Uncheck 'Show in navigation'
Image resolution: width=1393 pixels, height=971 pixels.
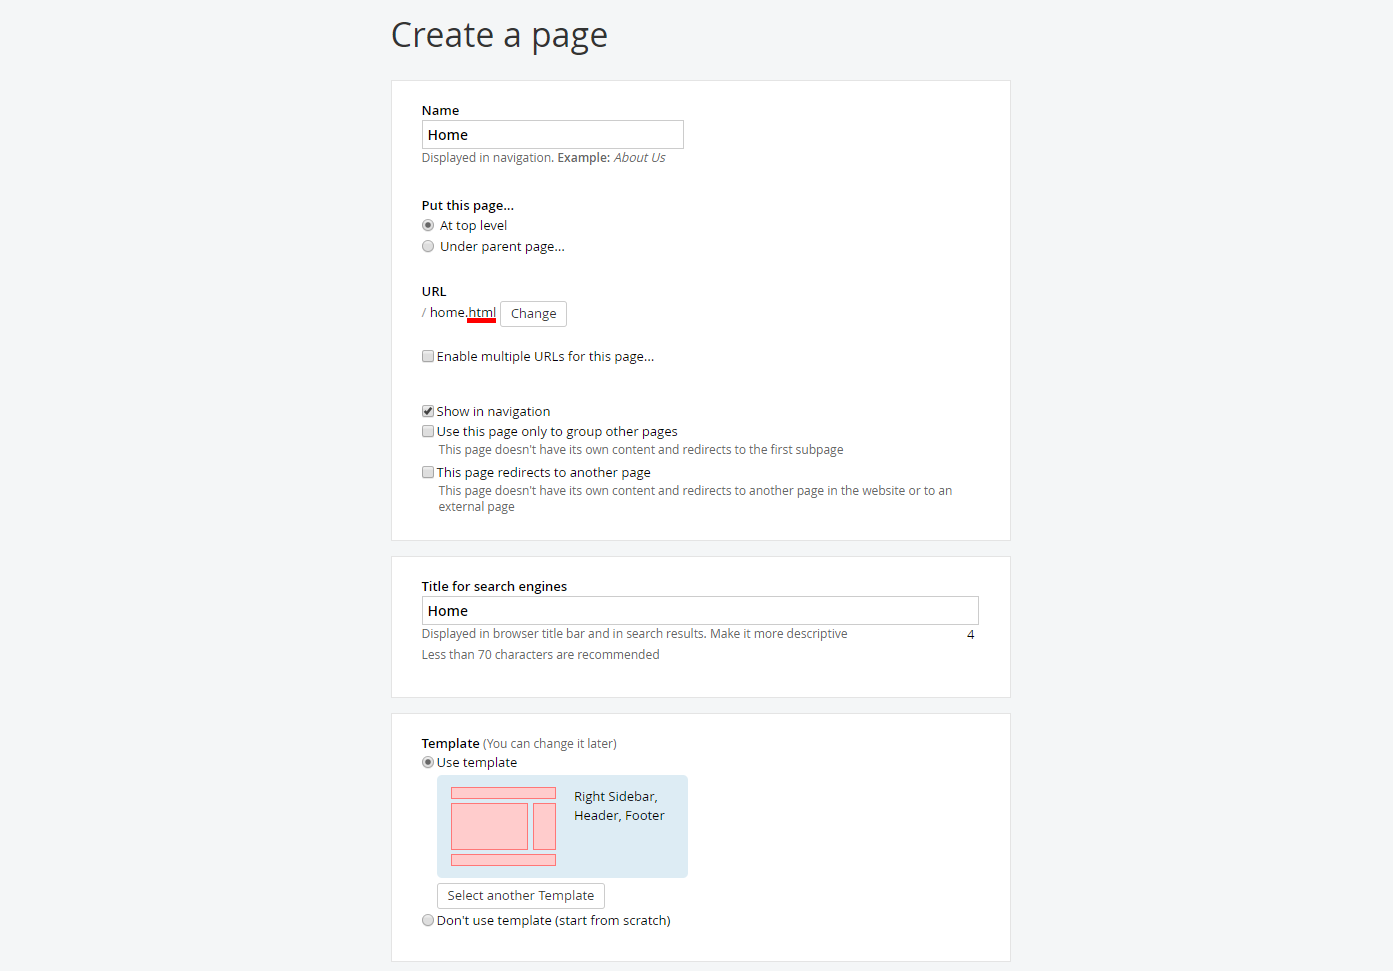(x=428, y=410)
